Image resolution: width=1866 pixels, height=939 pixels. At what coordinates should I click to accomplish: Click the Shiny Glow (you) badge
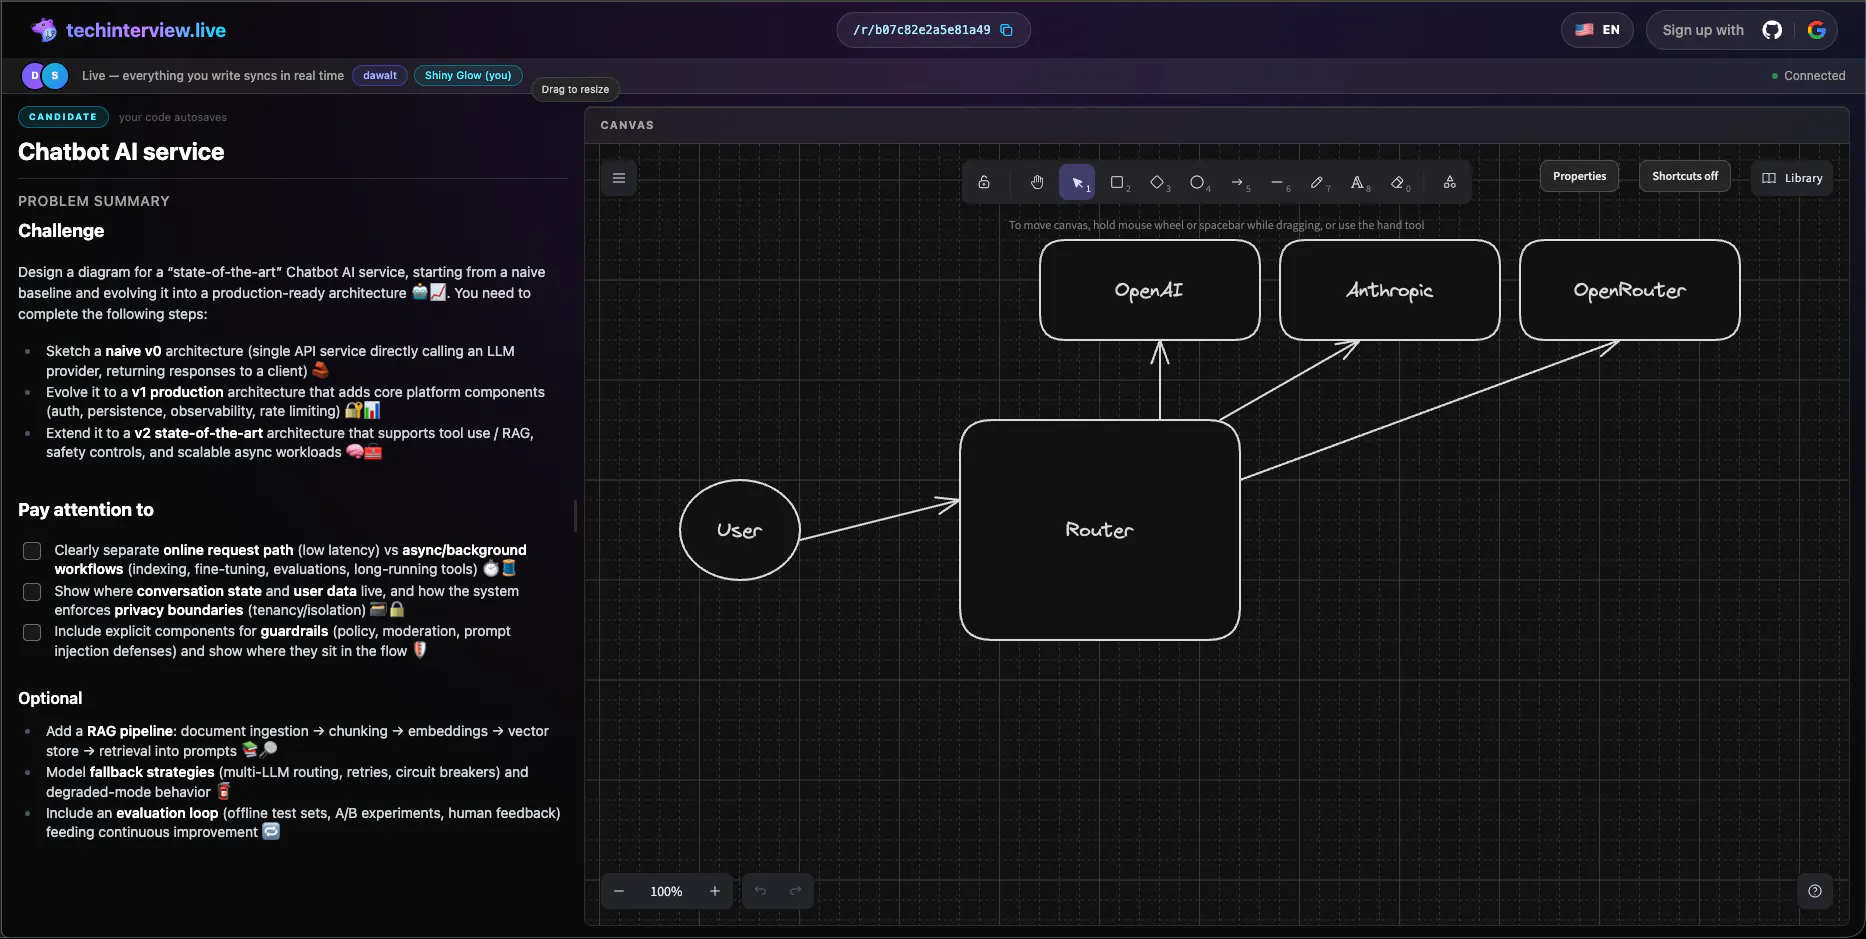(468, 75)
